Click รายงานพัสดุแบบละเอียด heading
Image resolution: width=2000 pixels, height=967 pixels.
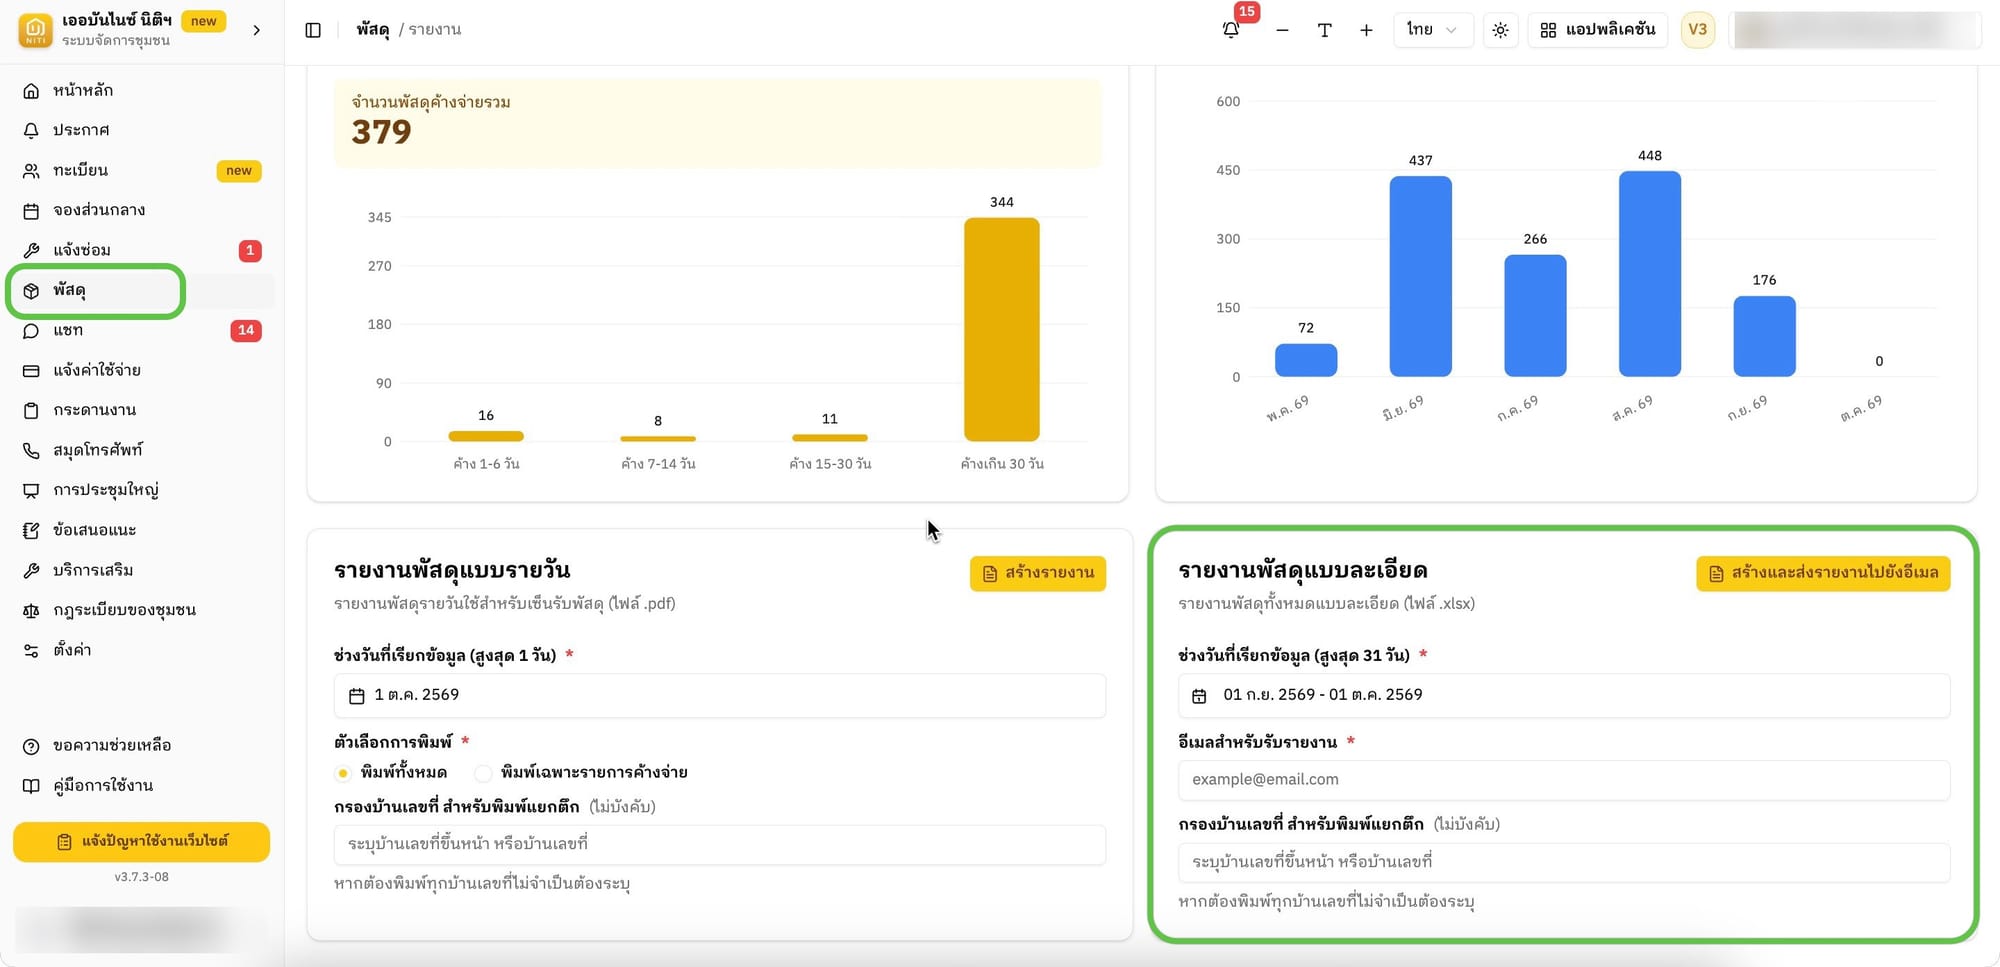coord(1303,570)
